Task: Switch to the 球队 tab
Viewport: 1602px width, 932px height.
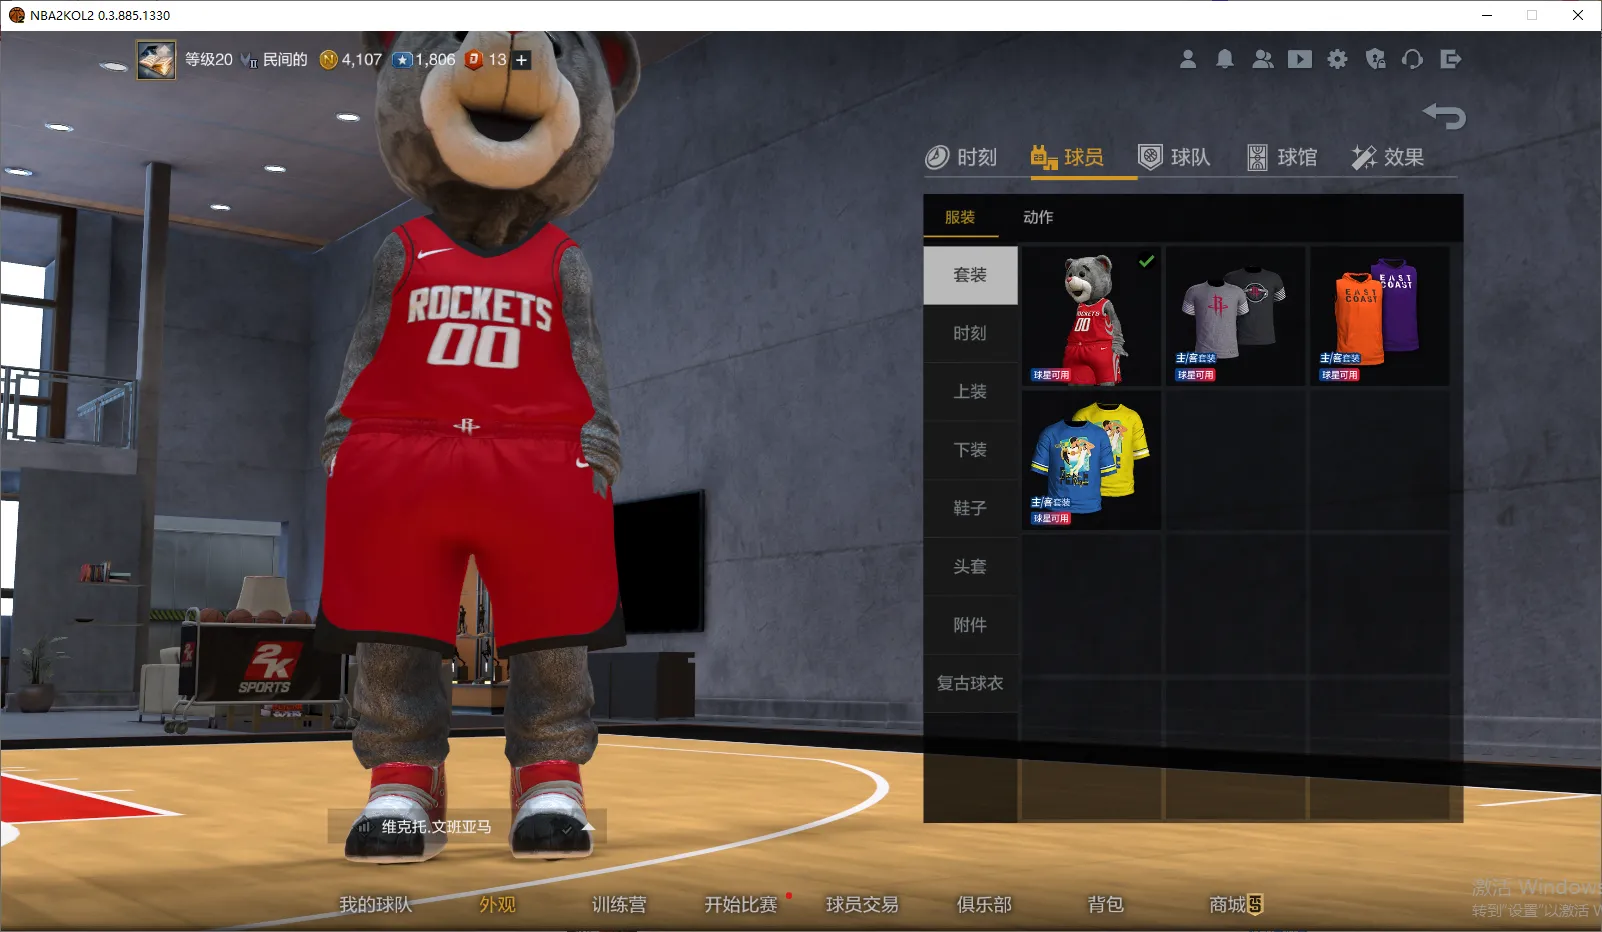Action: [x=1174, y=157]
